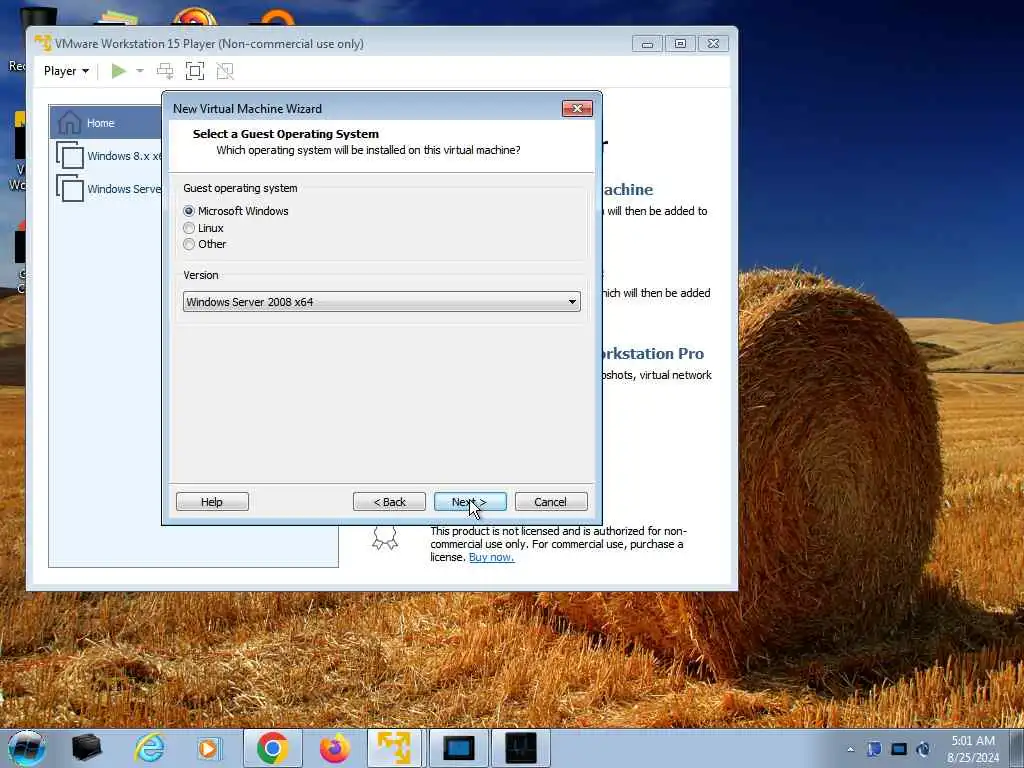The image size is (1024, 768).
Task: Click the black box taskbar icon beside Start
Action: [86, 748]
